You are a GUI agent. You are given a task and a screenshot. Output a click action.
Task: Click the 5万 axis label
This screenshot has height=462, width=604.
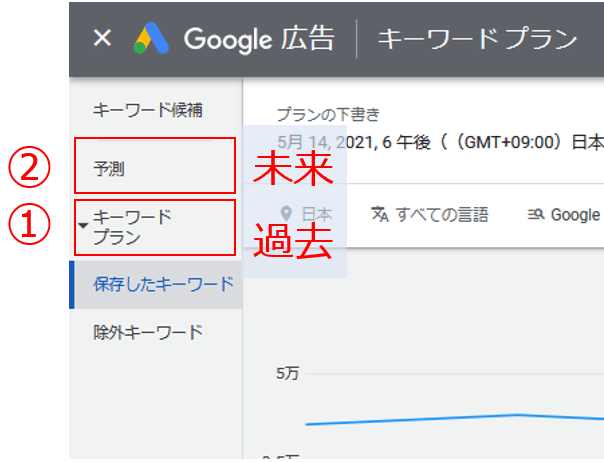point(287,373)
